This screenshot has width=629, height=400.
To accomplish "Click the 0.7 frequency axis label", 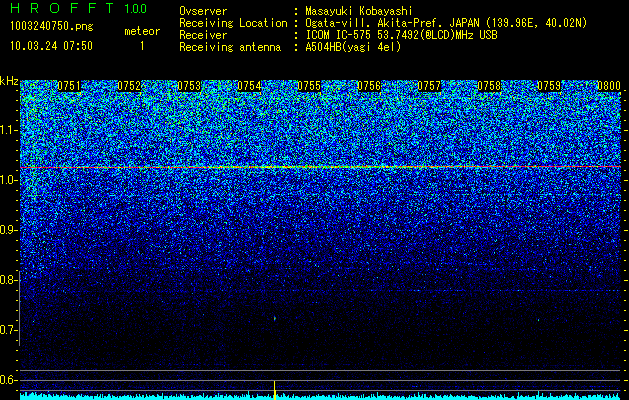I will coord(9,330).
